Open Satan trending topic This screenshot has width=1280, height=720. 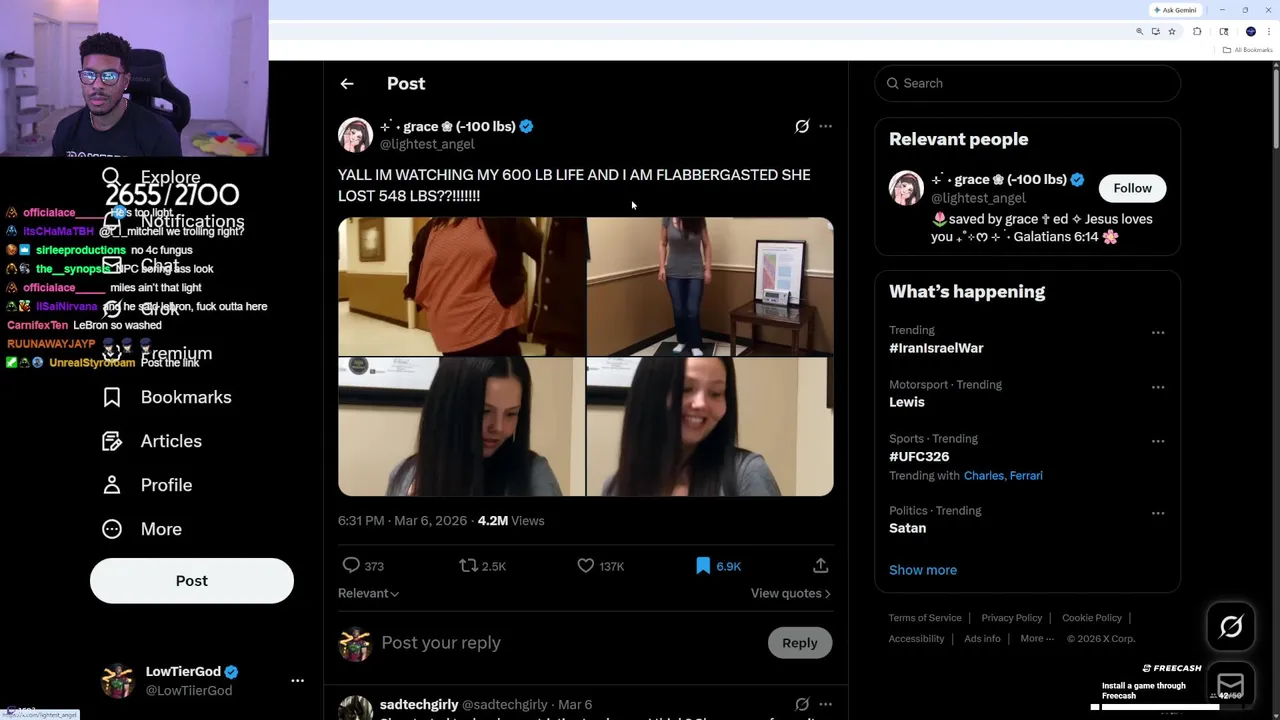(x=907, y=528)
